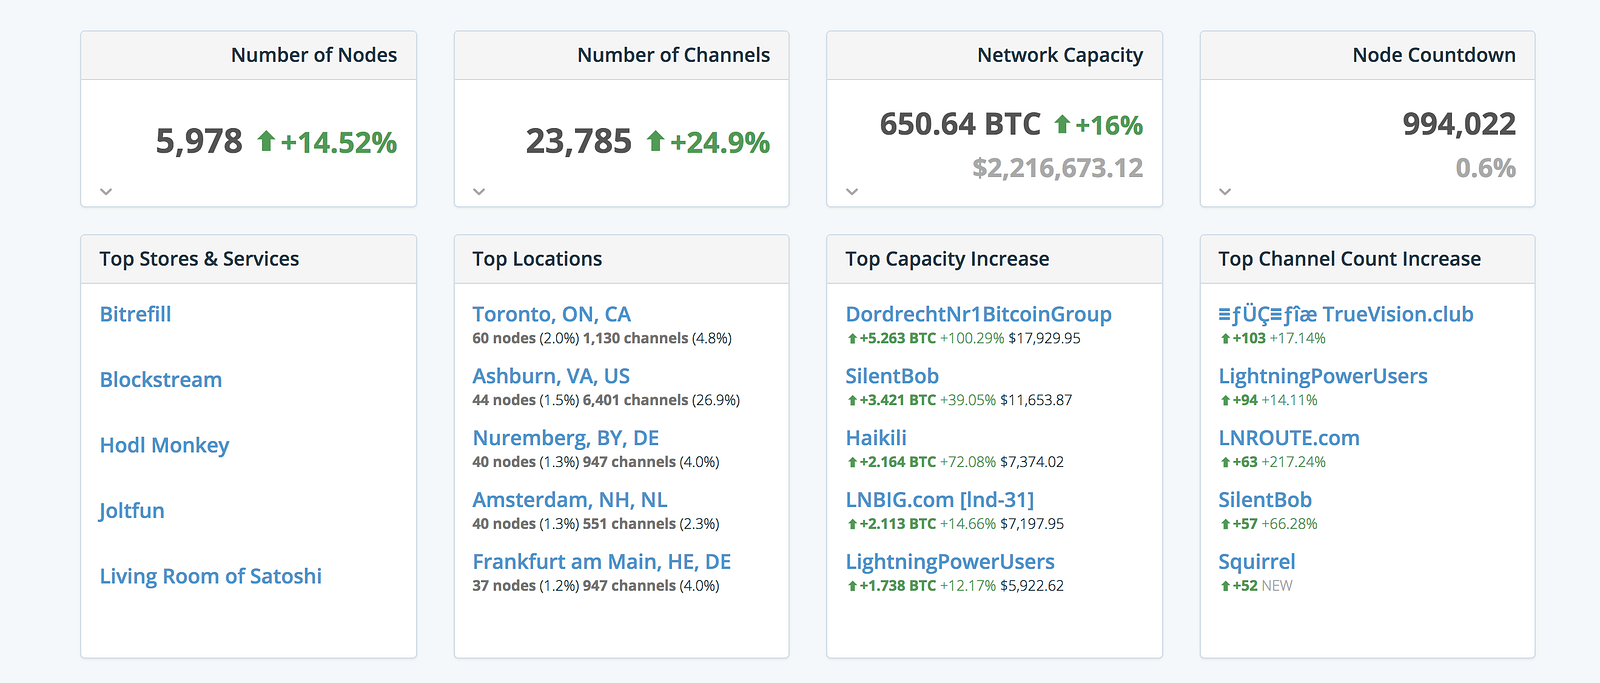The height and width of the screenshot is (683, 1600).
Task: Open the Blockstream store link
Action: click(x=160, y=380)
